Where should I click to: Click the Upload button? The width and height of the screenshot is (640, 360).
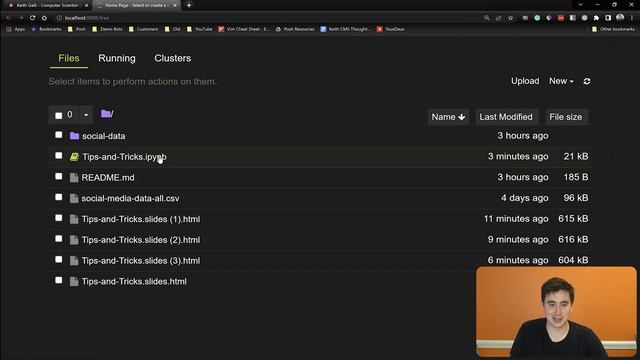[525, 81]
